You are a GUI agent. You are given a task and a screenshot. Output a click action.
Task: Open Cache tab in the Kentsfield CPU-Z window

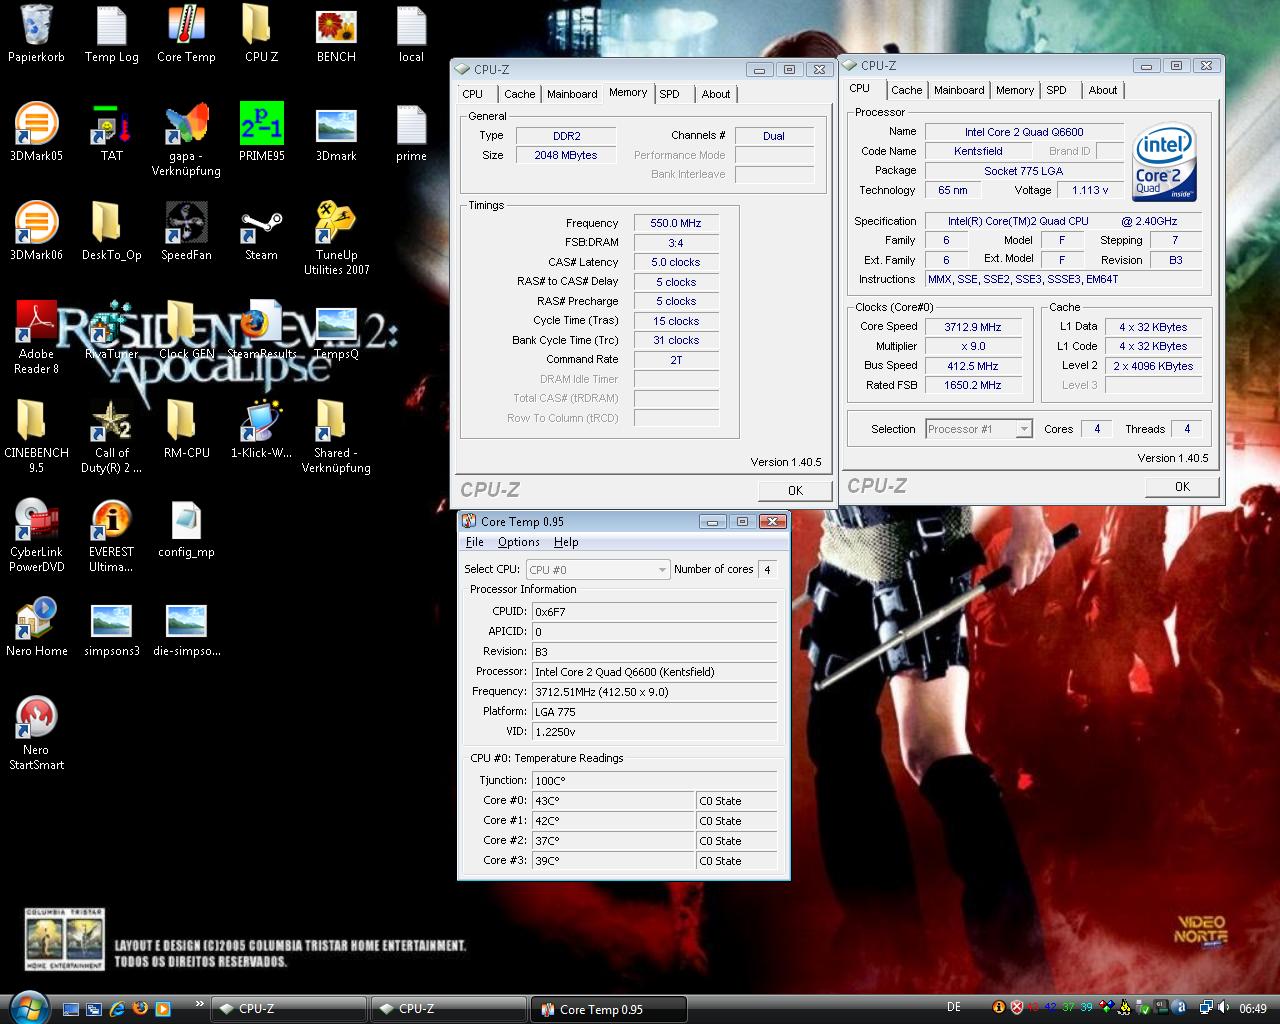click(906, 90)
